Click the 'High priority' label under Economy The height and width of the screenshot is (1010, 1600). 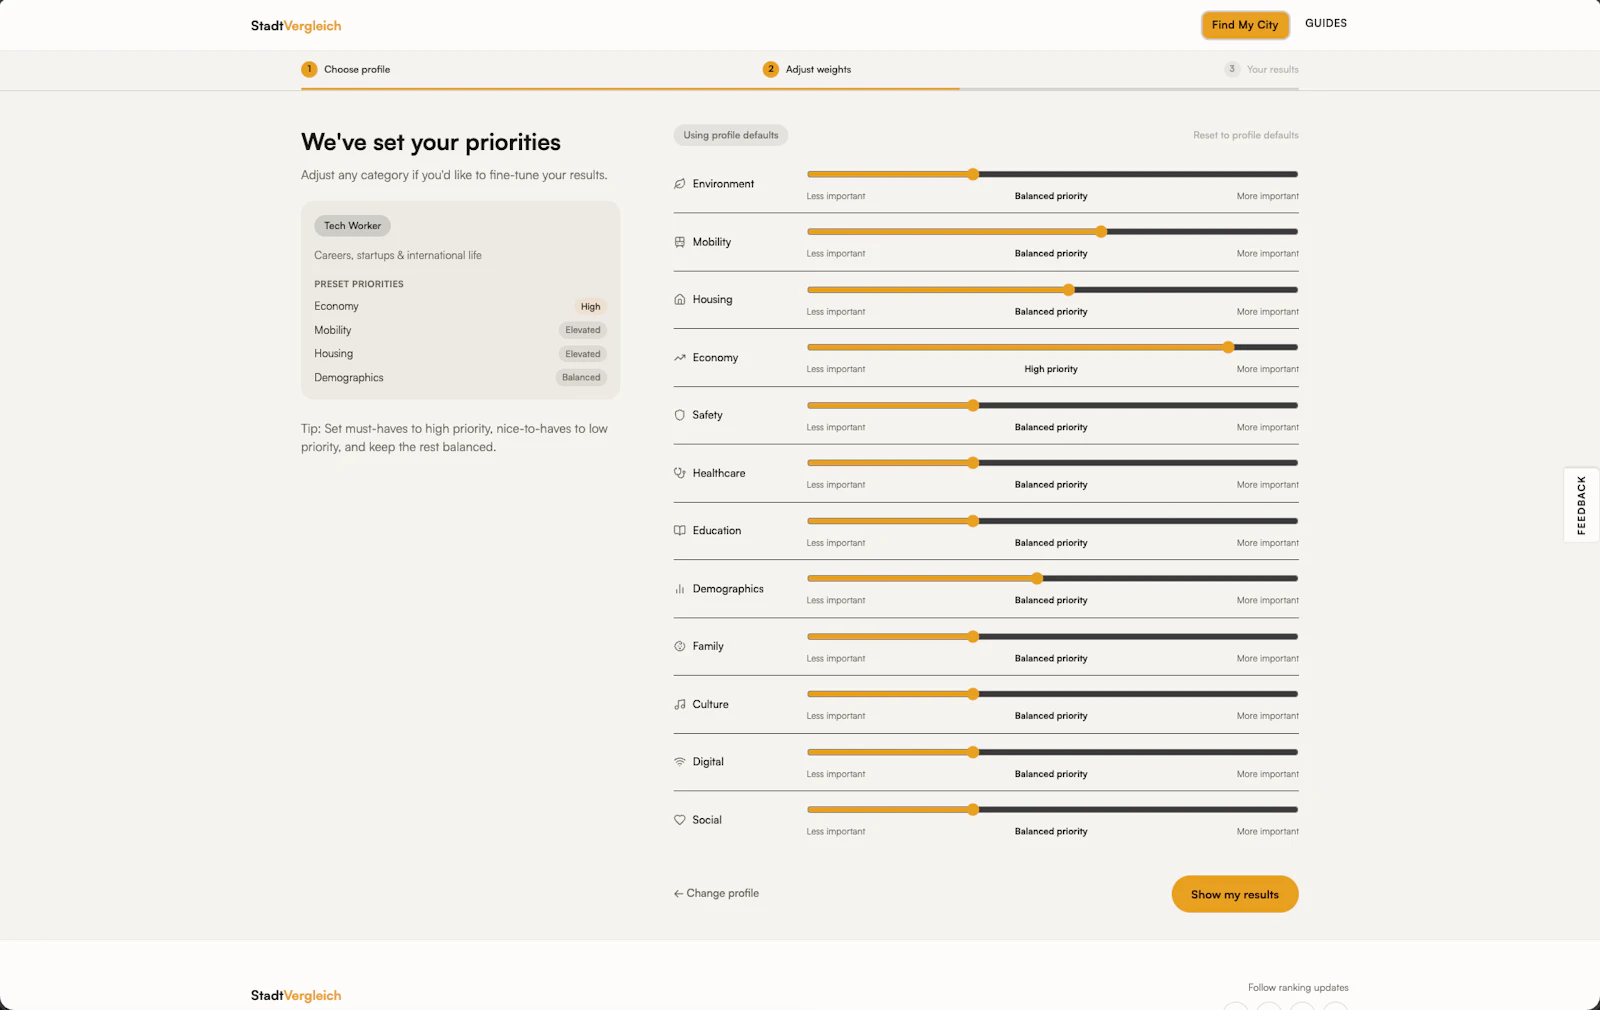(x=1051, y=369)
